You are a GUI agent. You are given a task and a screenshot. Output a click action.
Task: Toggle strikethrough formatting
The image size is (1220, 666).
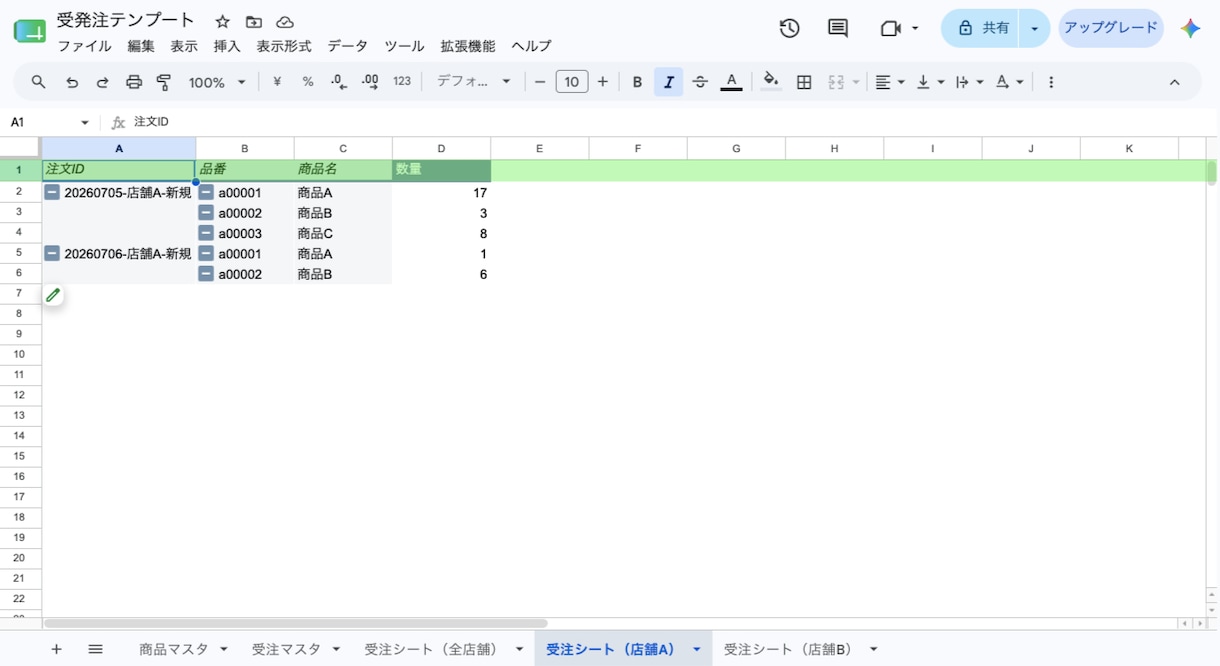click(700, 82)
